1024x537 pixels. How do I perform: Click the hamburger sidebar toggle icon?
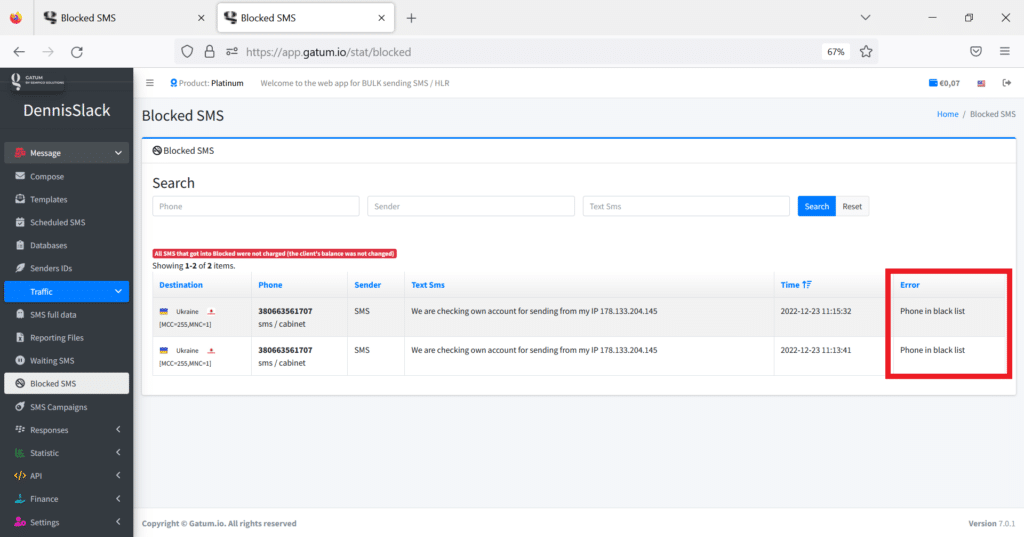coord(150,83)
